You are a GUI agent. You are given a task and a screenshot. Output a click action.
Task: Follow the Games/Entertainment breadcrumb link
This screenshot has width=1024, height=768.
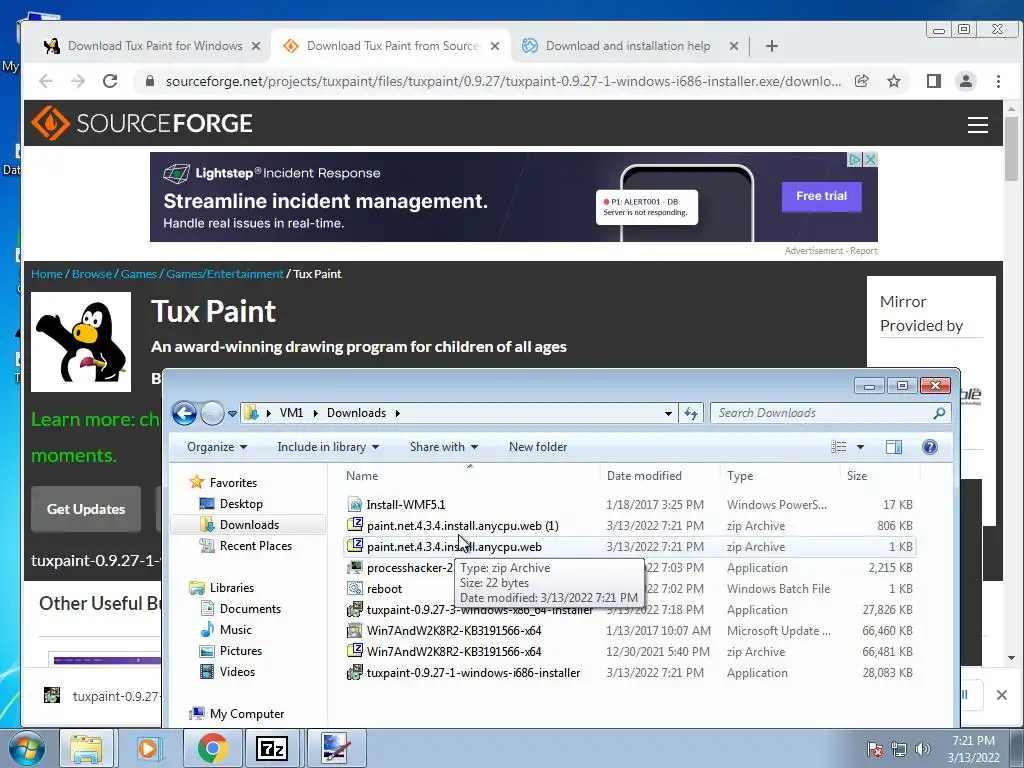(x=225, y=274)
